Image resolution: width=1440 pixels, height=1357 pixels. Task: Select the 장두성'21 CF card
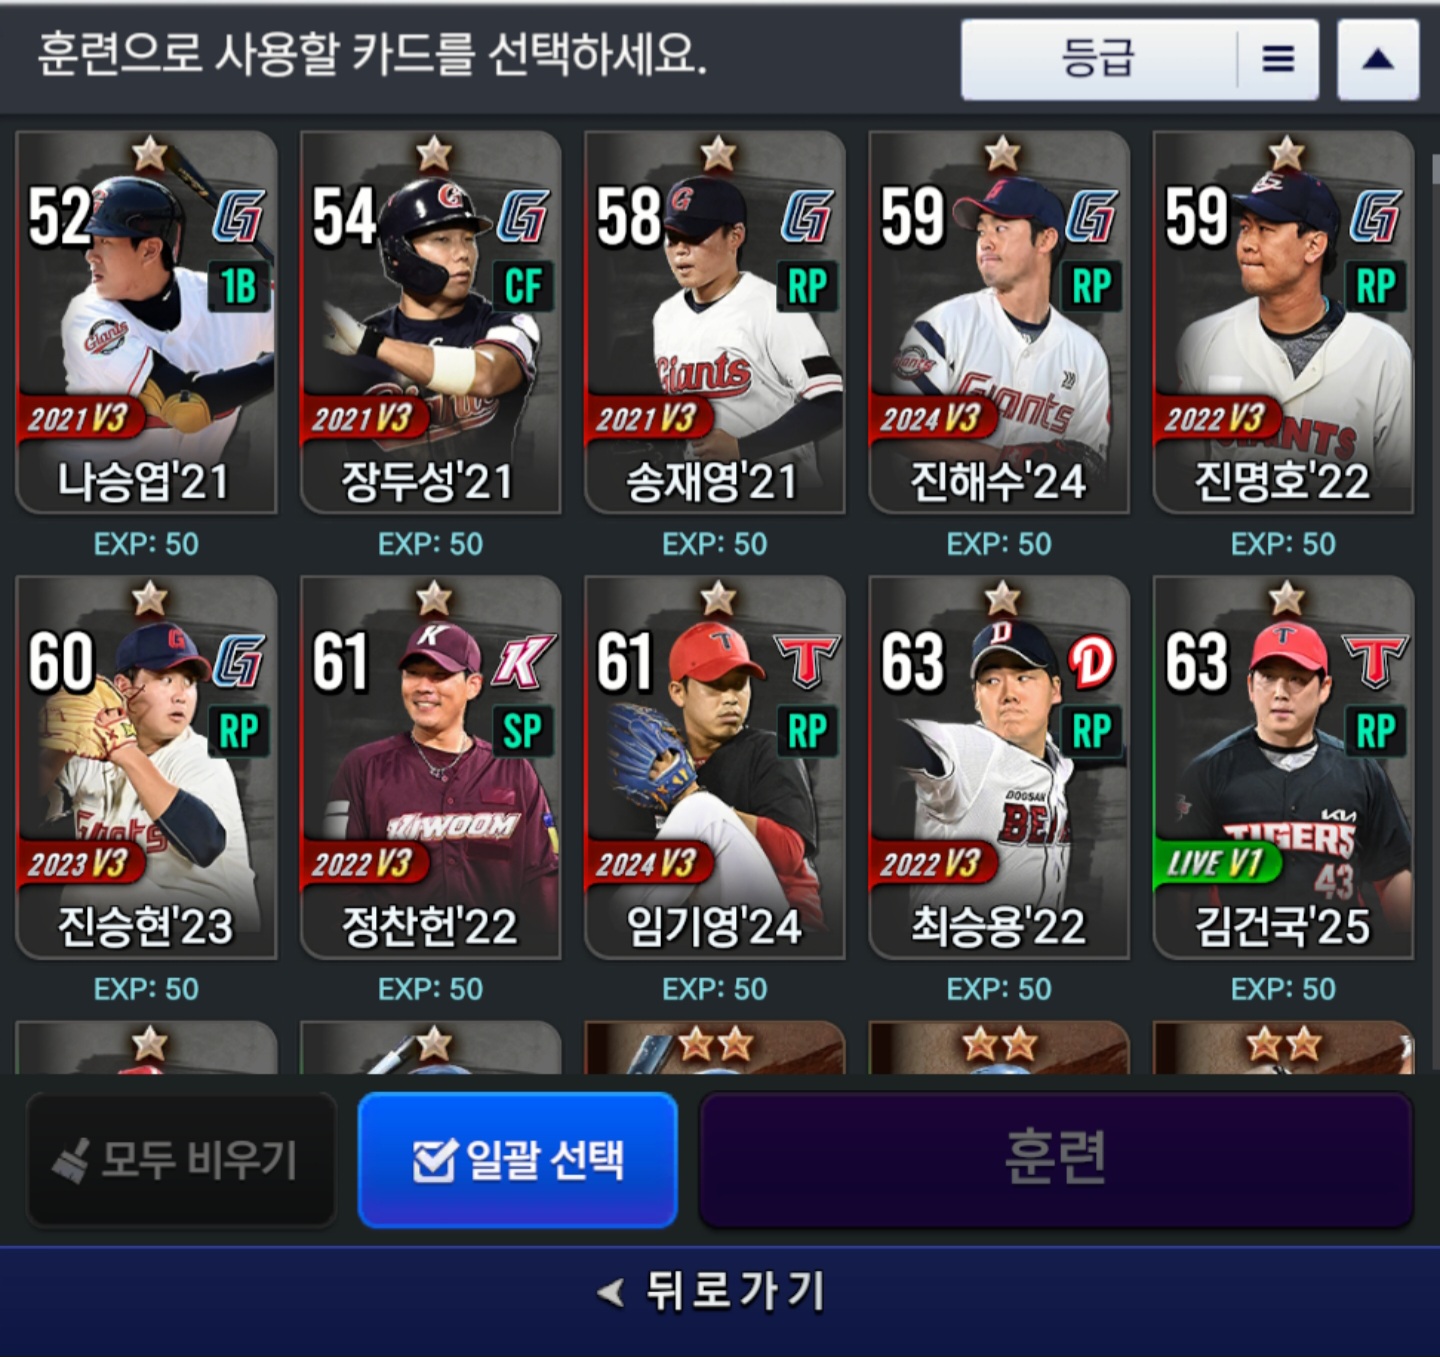(x=430, y=322)
